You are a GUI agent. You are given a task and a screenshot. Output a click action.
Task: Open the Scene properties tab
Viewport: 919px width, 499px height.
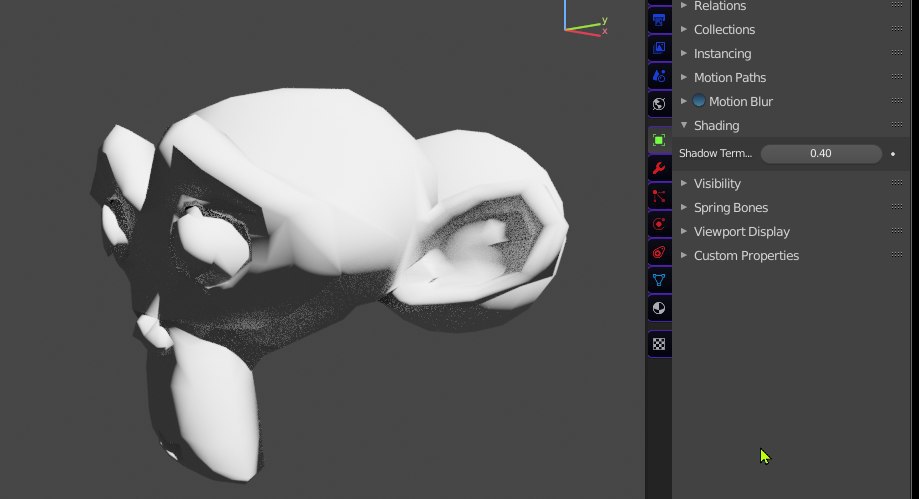pos(659,76)
